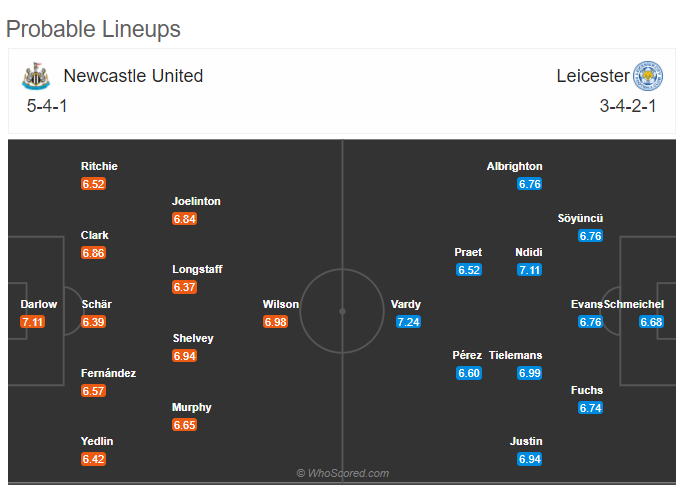Select Tielemans on the Leicester side

pyautogui.click(x=516, y=355)
